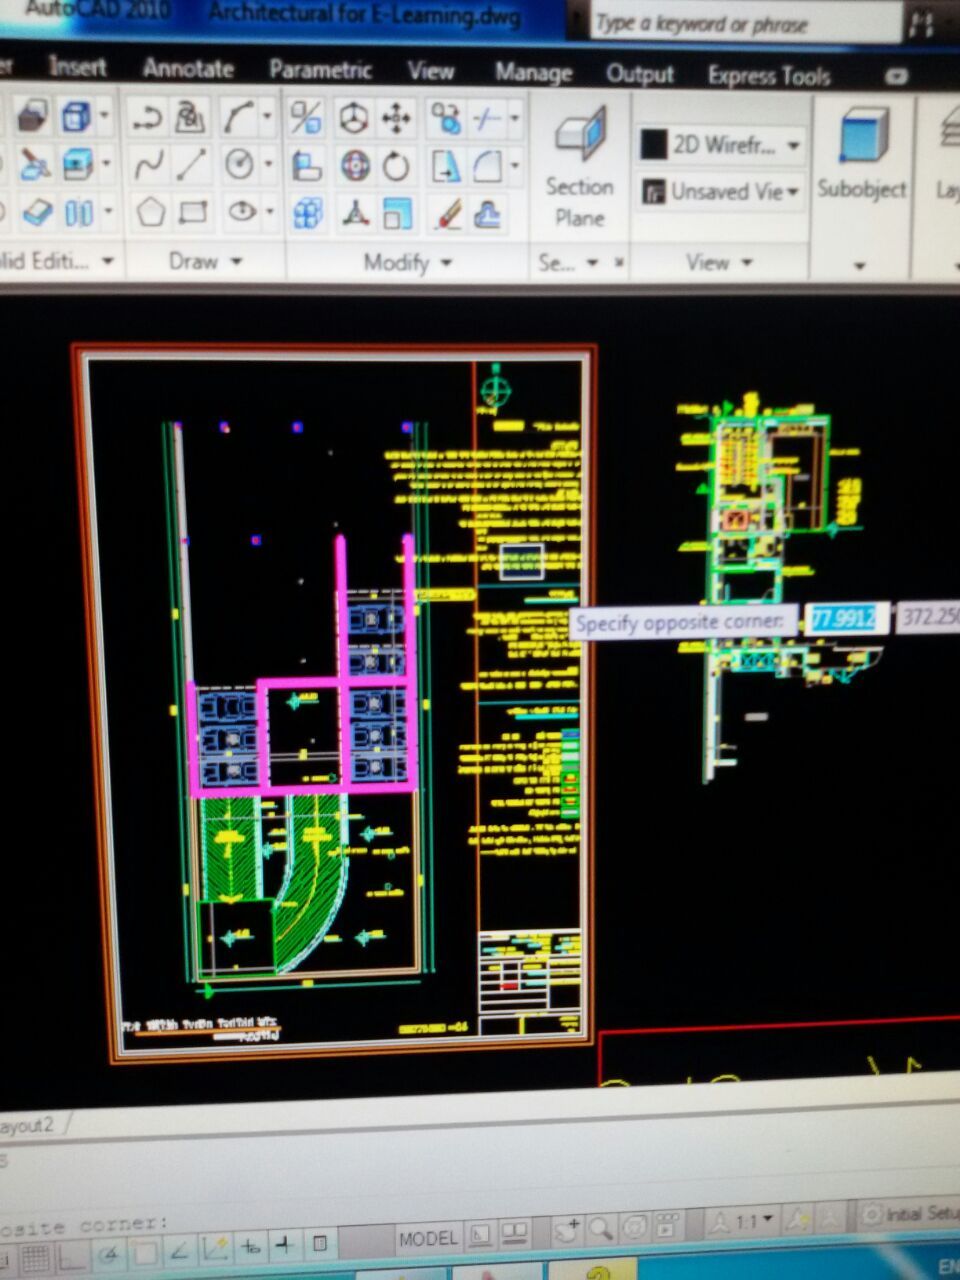Click the Fillet tool in Modify panel

click(487, 166)
